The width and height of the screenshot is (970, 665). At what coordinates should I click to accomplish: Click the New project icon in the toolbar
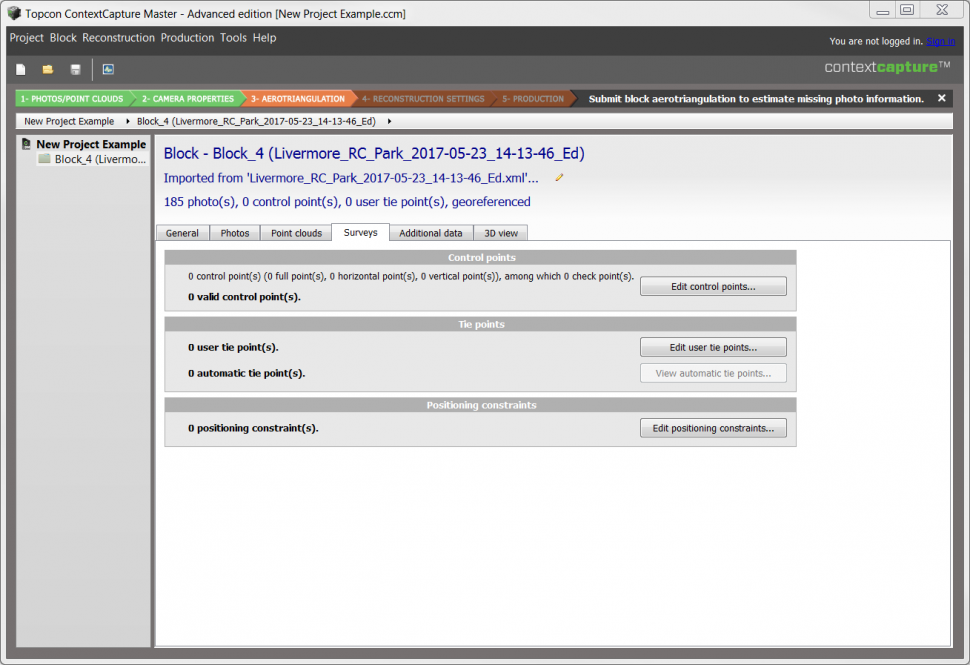click(x=20, y=69)
